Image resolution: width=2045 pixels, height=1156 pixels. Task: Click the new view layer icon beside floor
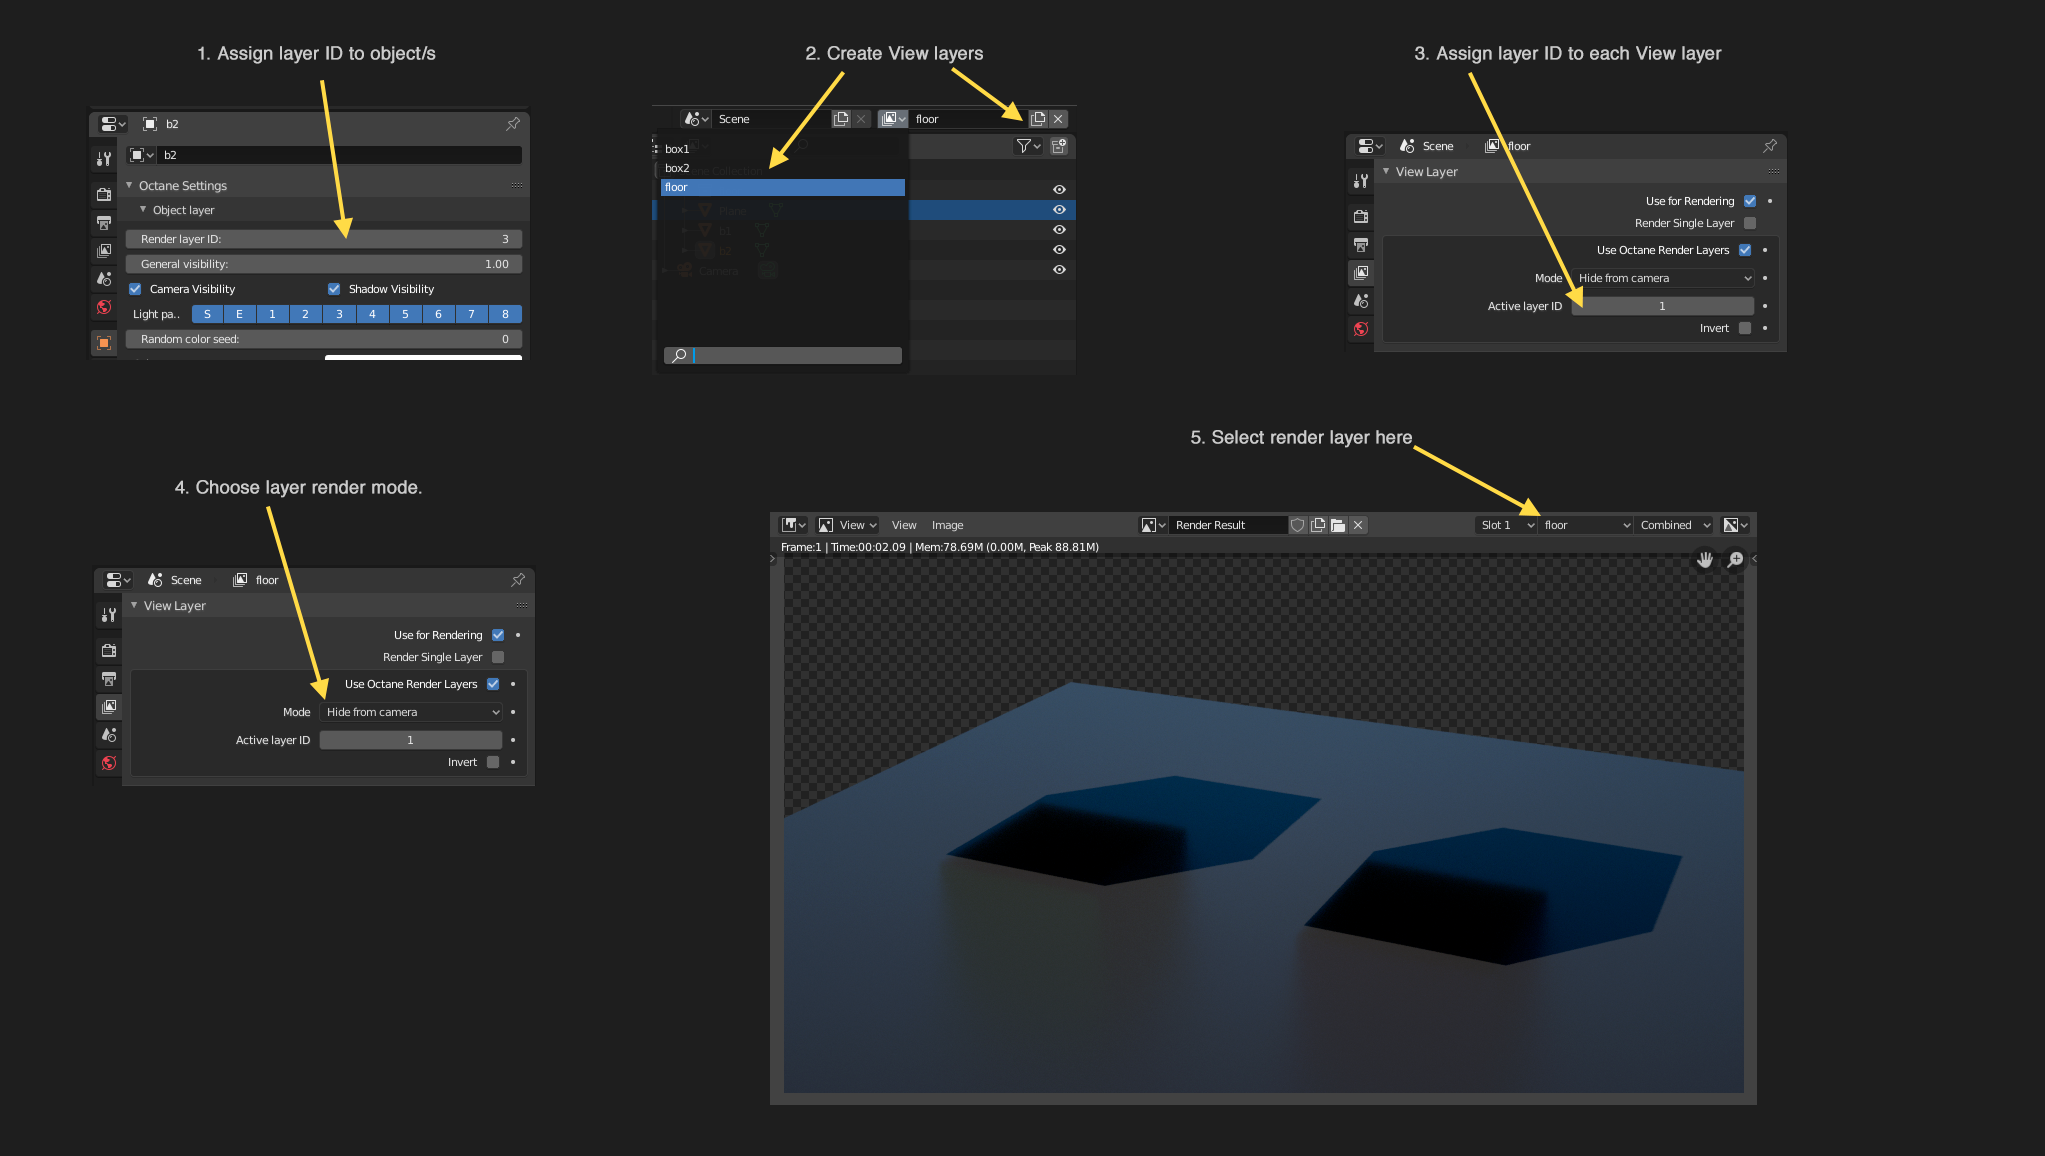(x=1038, y=119)
